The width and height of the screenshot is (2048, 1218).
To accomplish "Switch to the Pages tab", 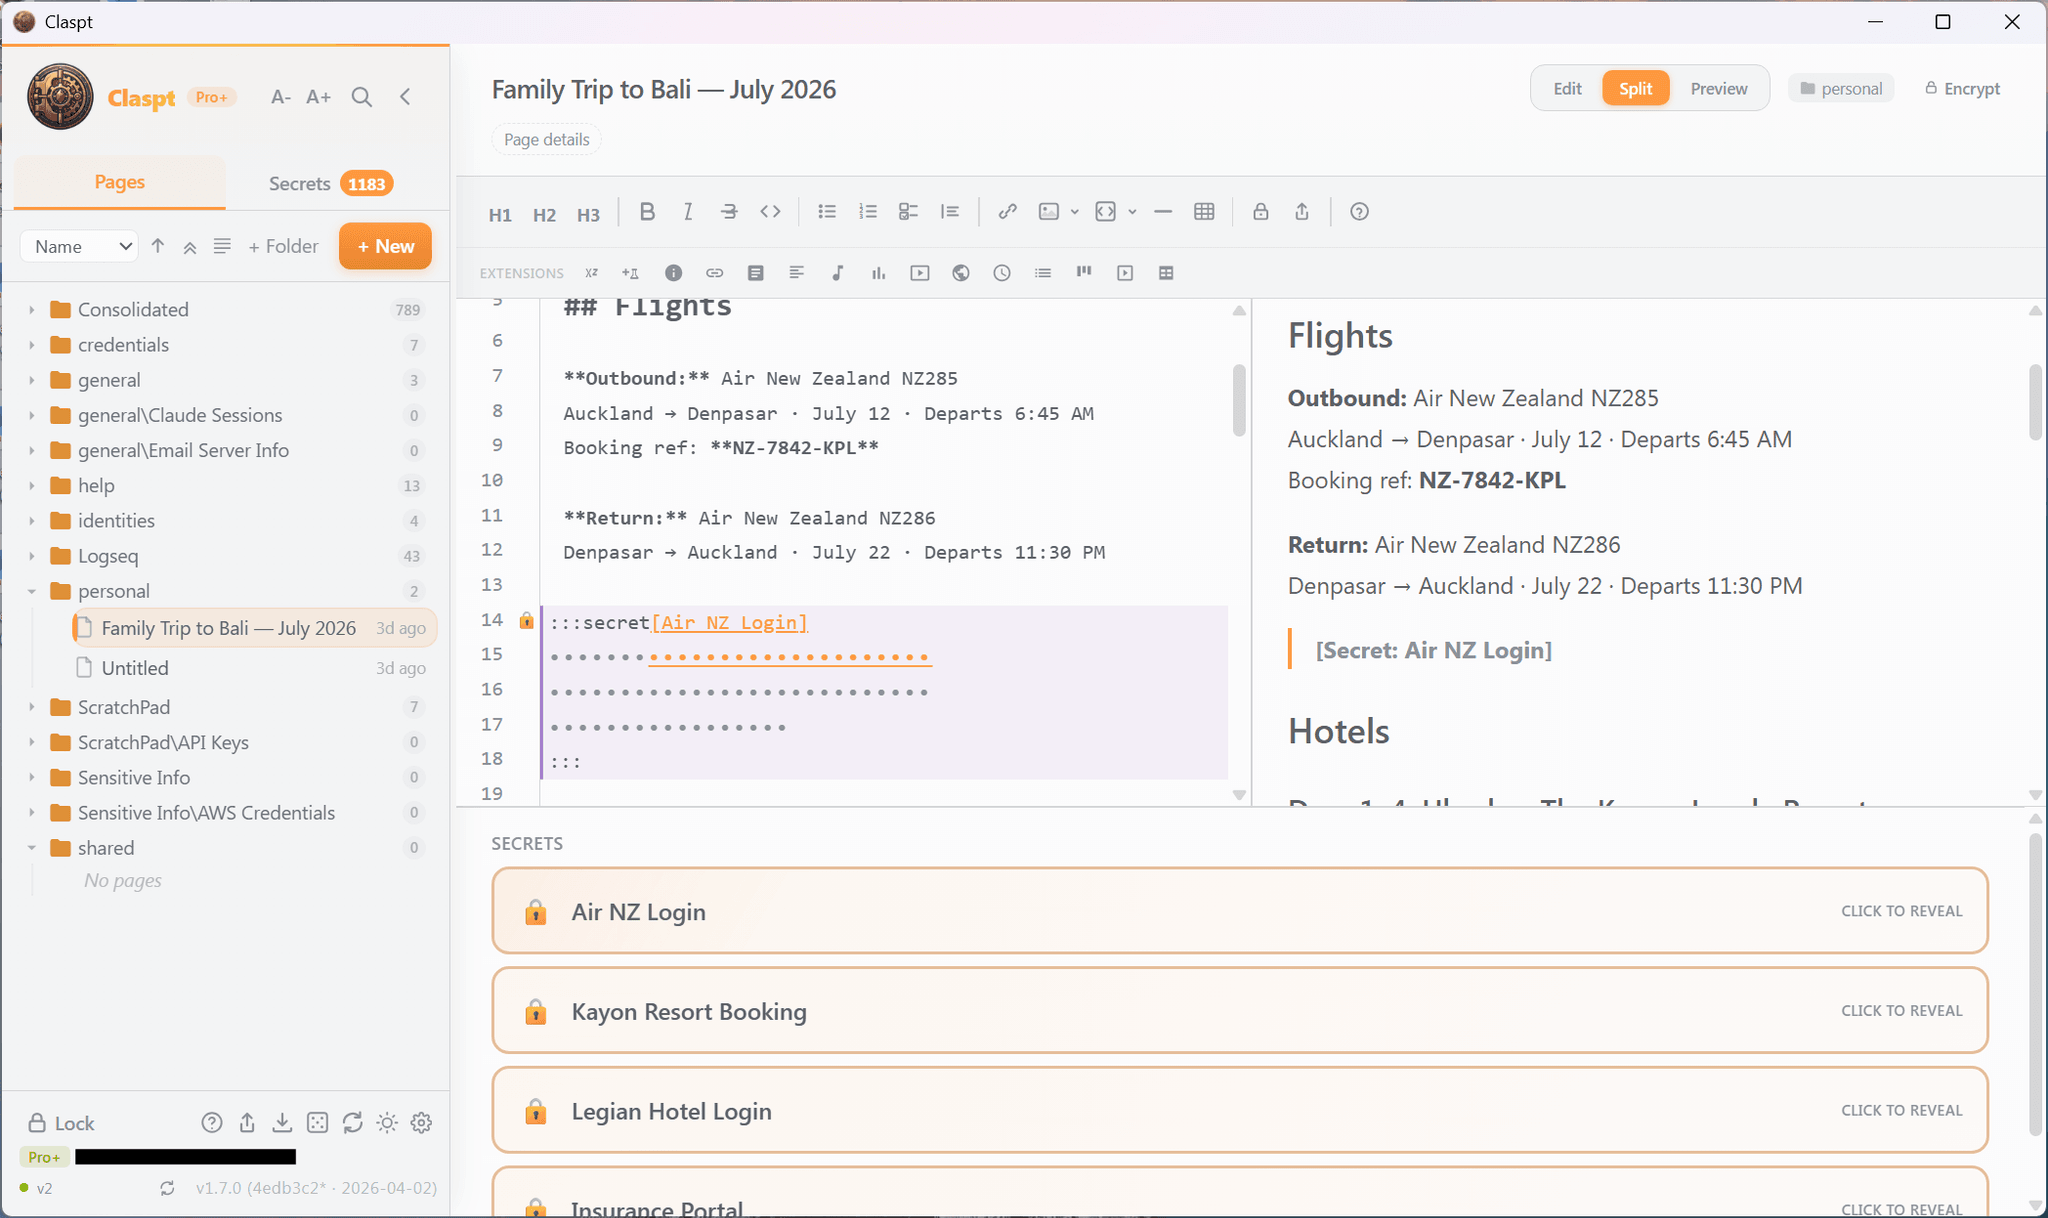I will pos(120,182).
